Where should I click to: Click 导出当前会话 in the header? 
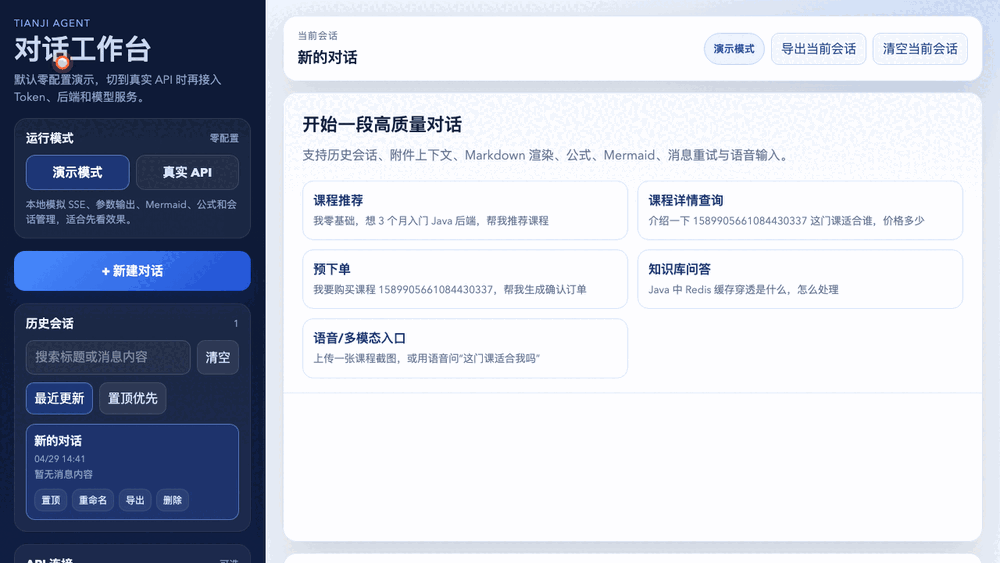[x=818, y=49]
